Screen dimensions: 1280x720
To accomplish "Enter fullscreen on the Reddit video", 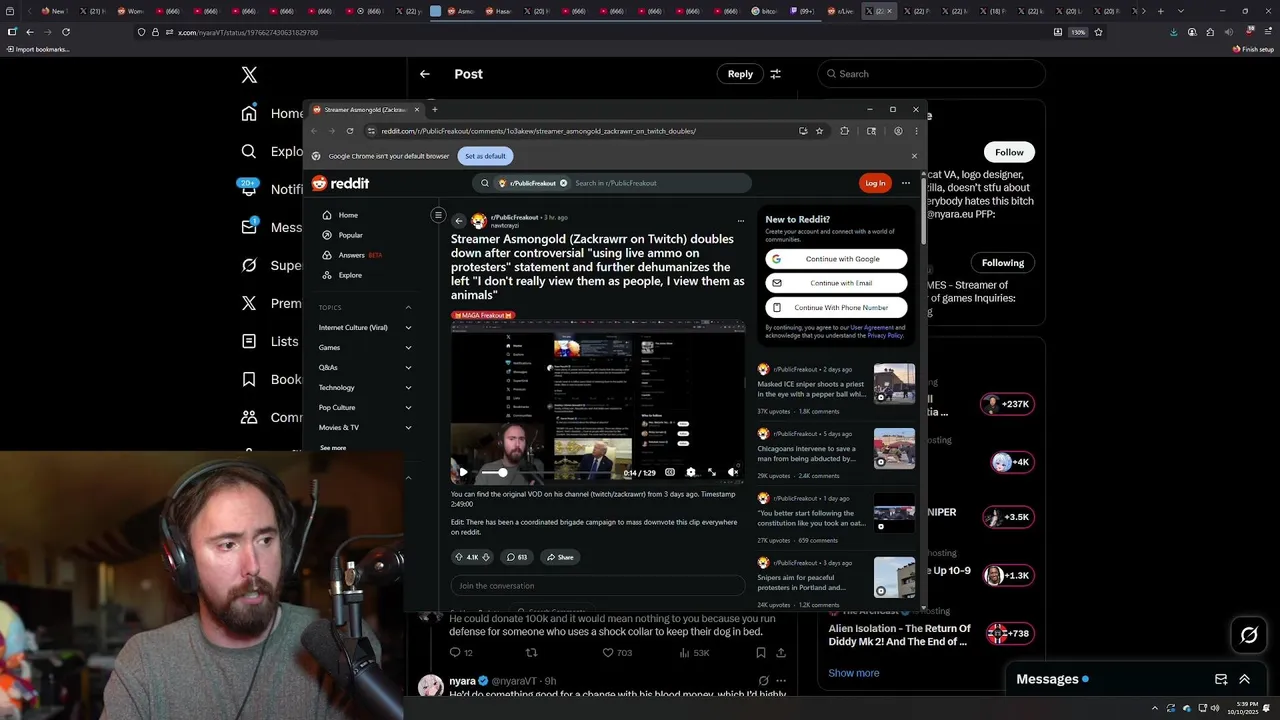I will click(x=712, y=472).
